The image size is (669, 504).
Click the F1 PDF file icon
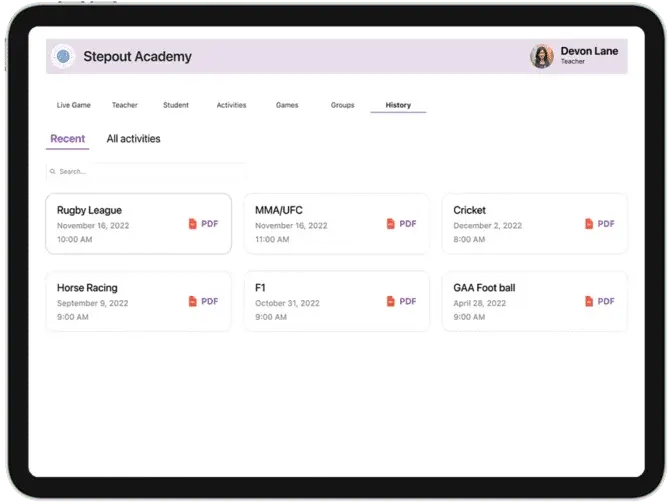click(x=391, y=301)
